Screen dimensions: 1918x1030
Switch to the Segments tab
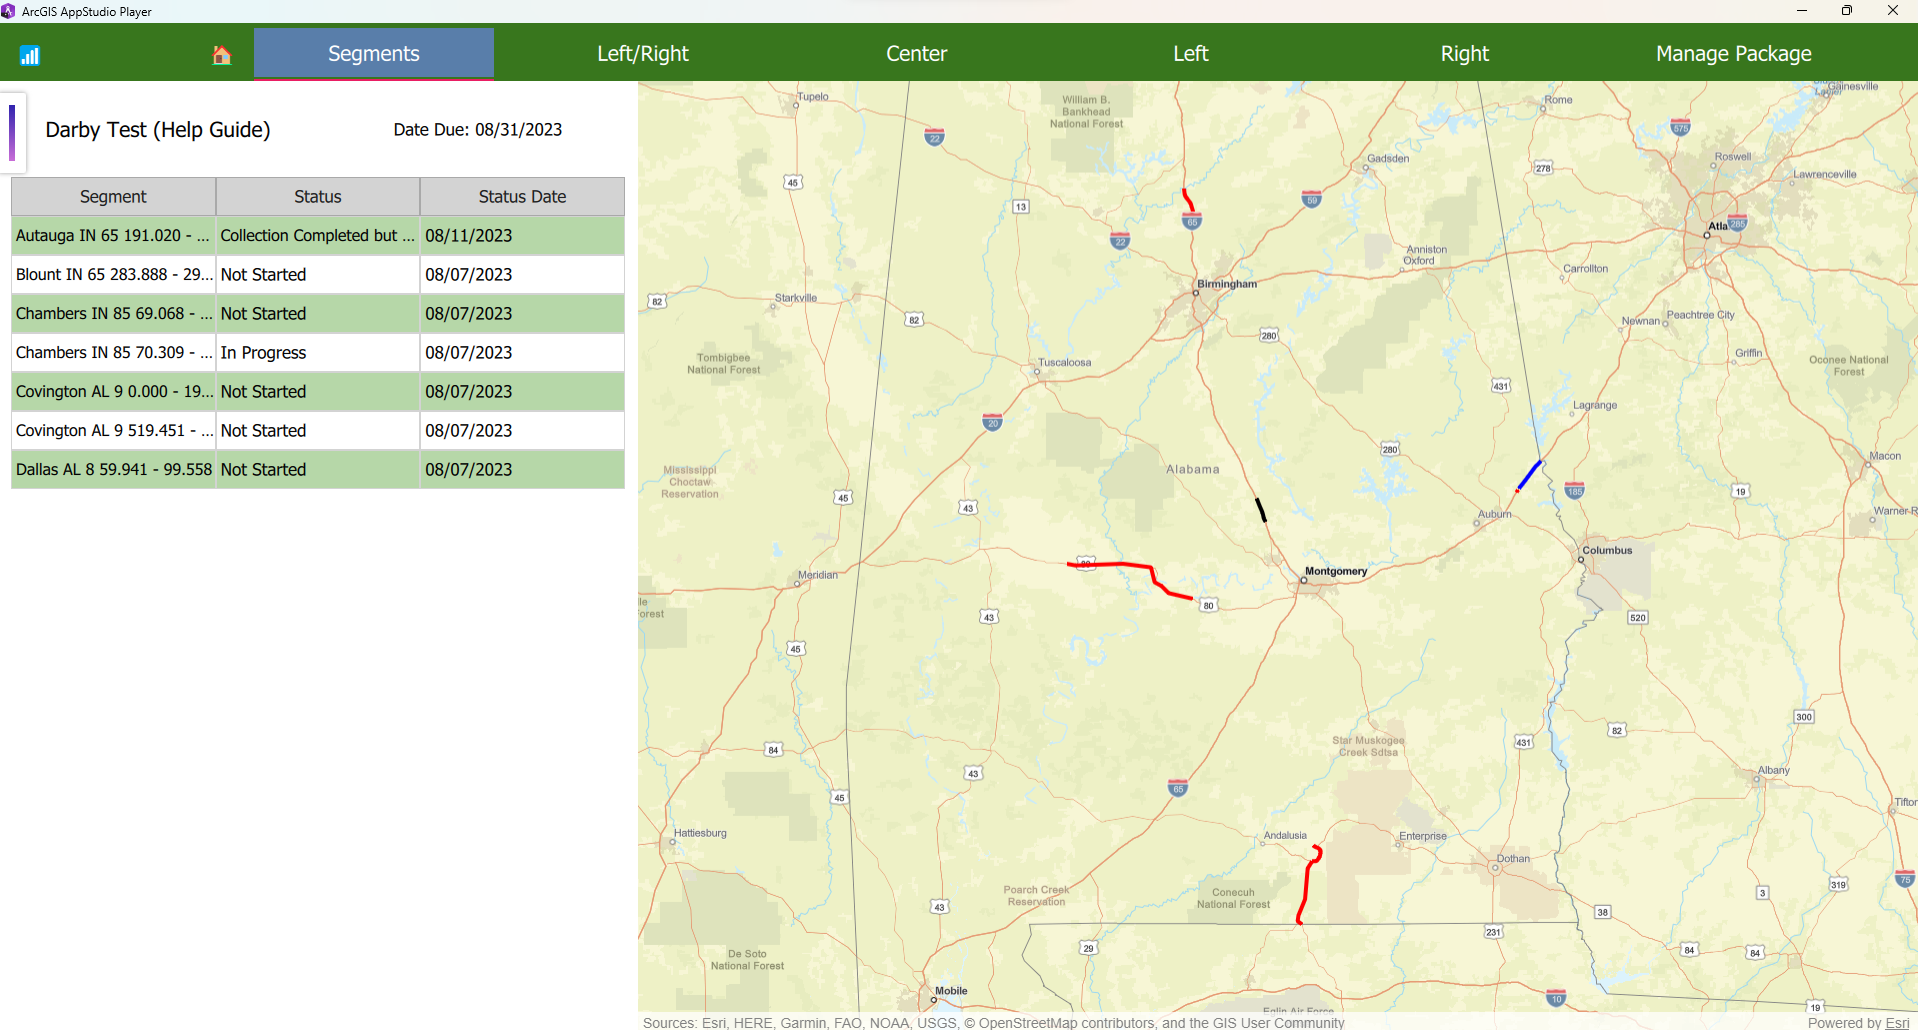click(374, 53)
